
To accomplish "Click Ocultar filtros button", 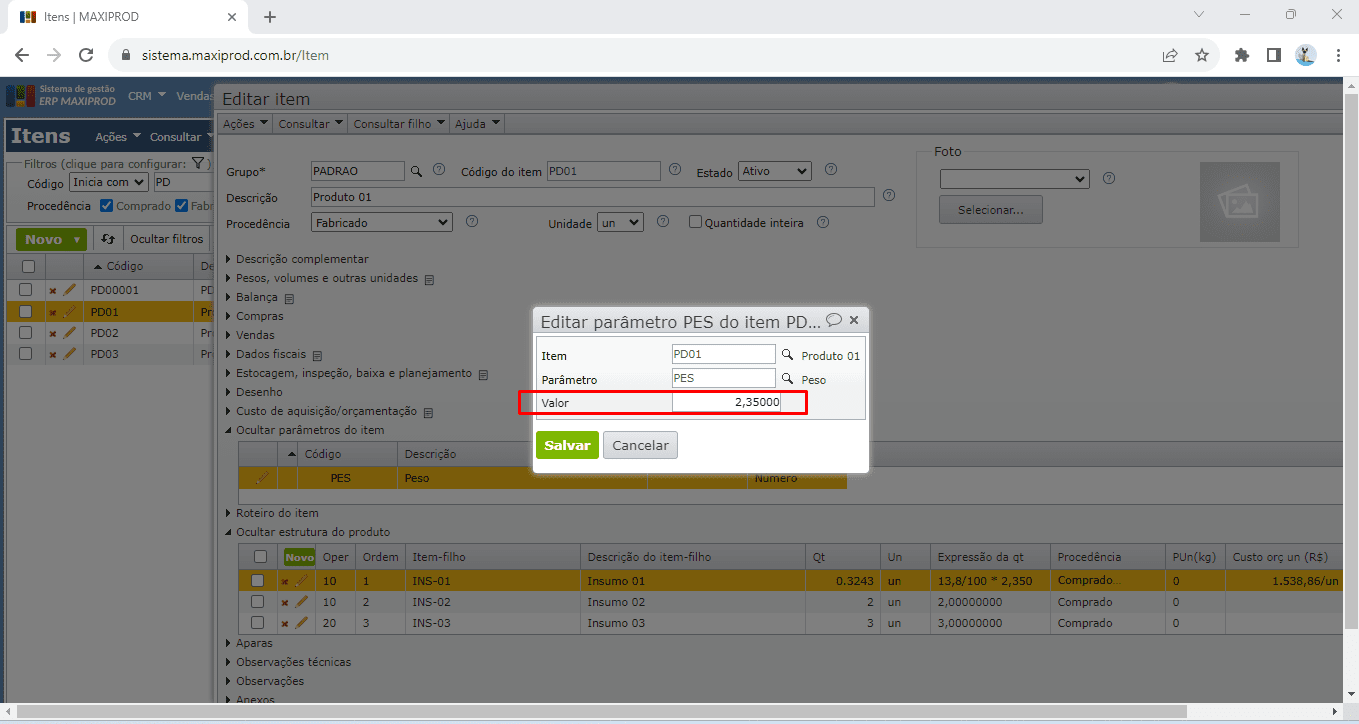I will pyautogui.click(x=167, y=239).
